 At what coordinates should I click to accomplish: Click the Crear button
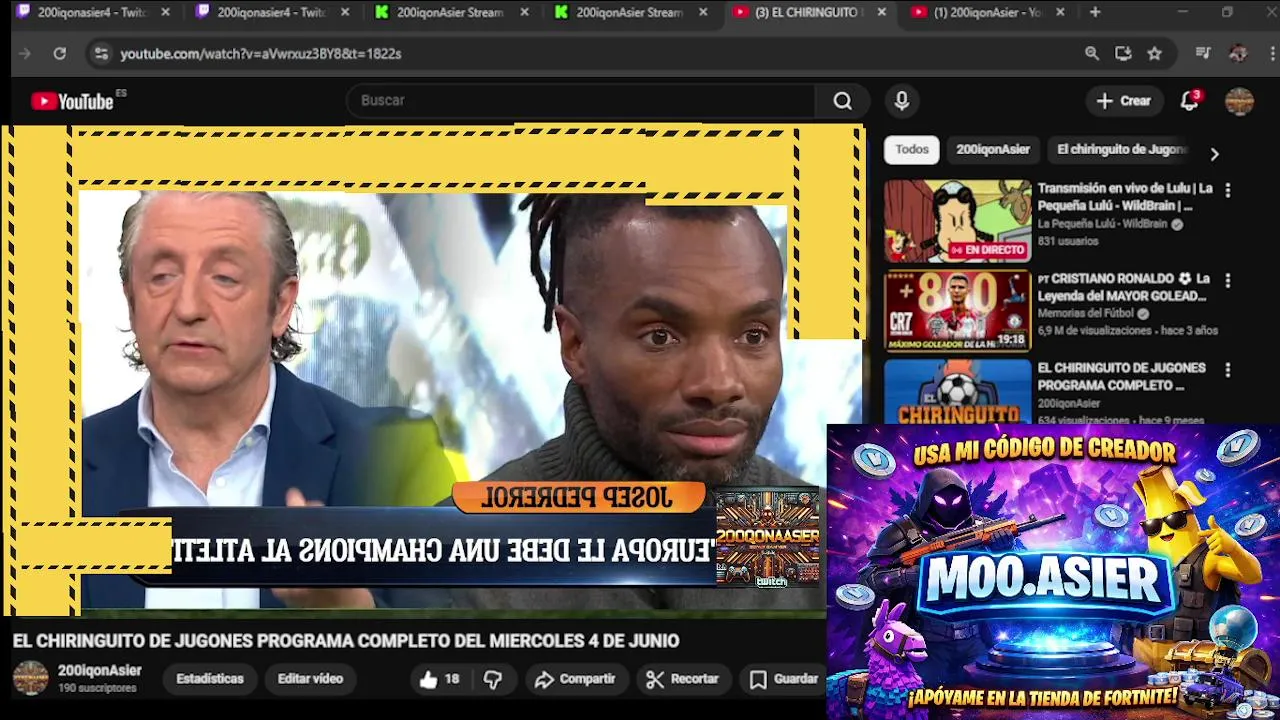click(x=1124, y=101)
